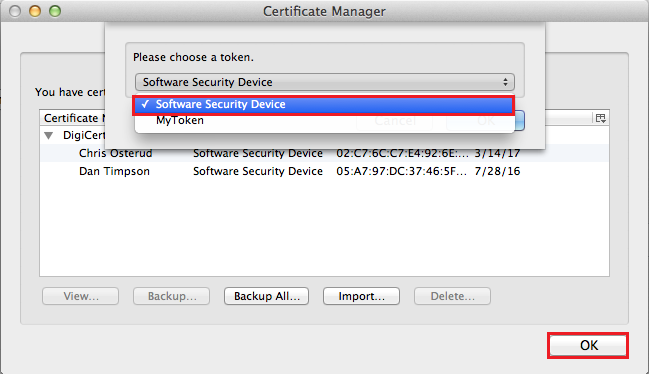Click the Backup... button

coord(172,296)
